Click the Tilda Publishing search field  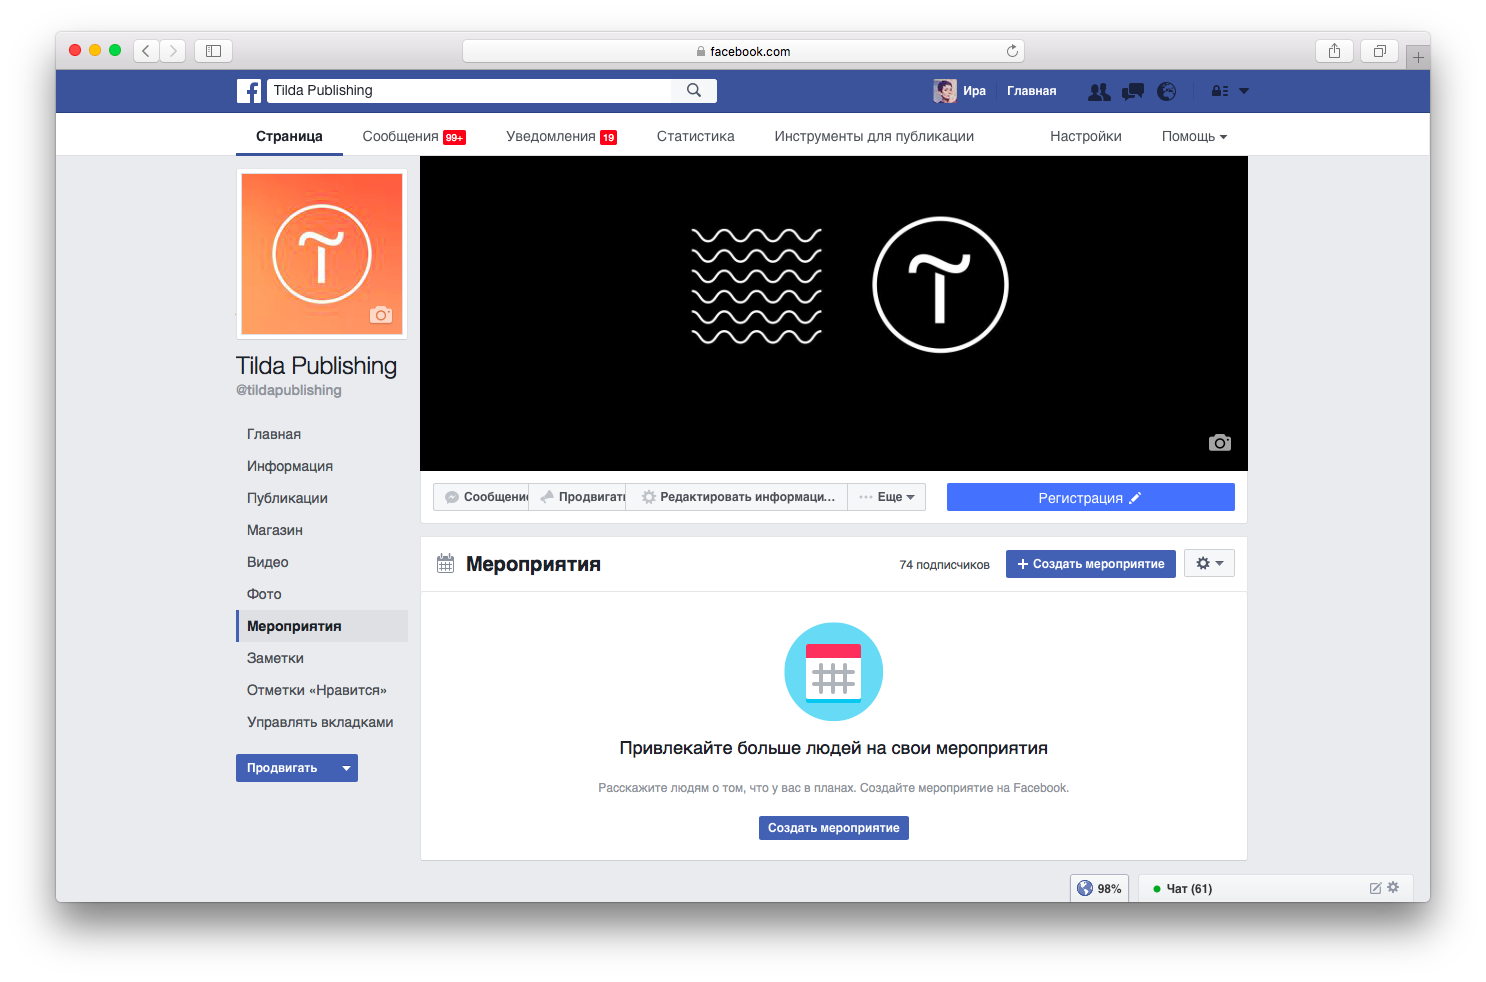pos(470,90)
